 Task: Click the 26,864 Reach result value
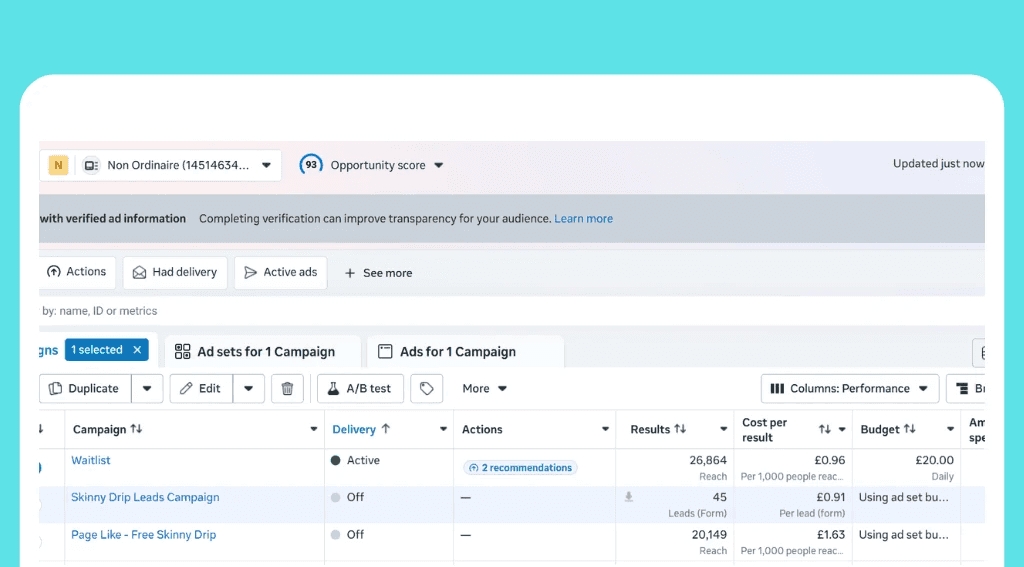coord(708,461)
